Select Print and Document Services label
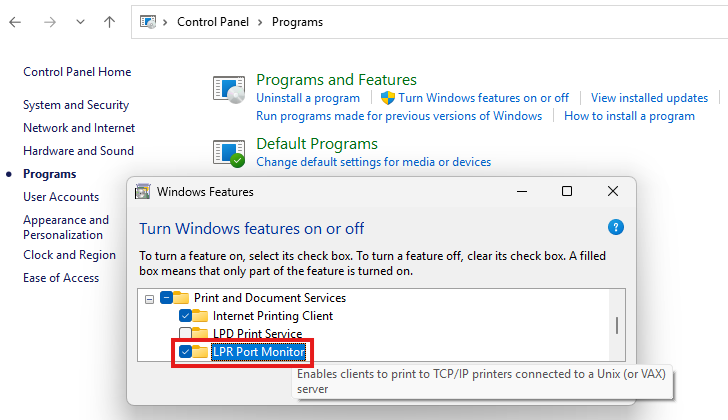Image resolution: width=728 pixels, height=420 pixels. (270, 297)
